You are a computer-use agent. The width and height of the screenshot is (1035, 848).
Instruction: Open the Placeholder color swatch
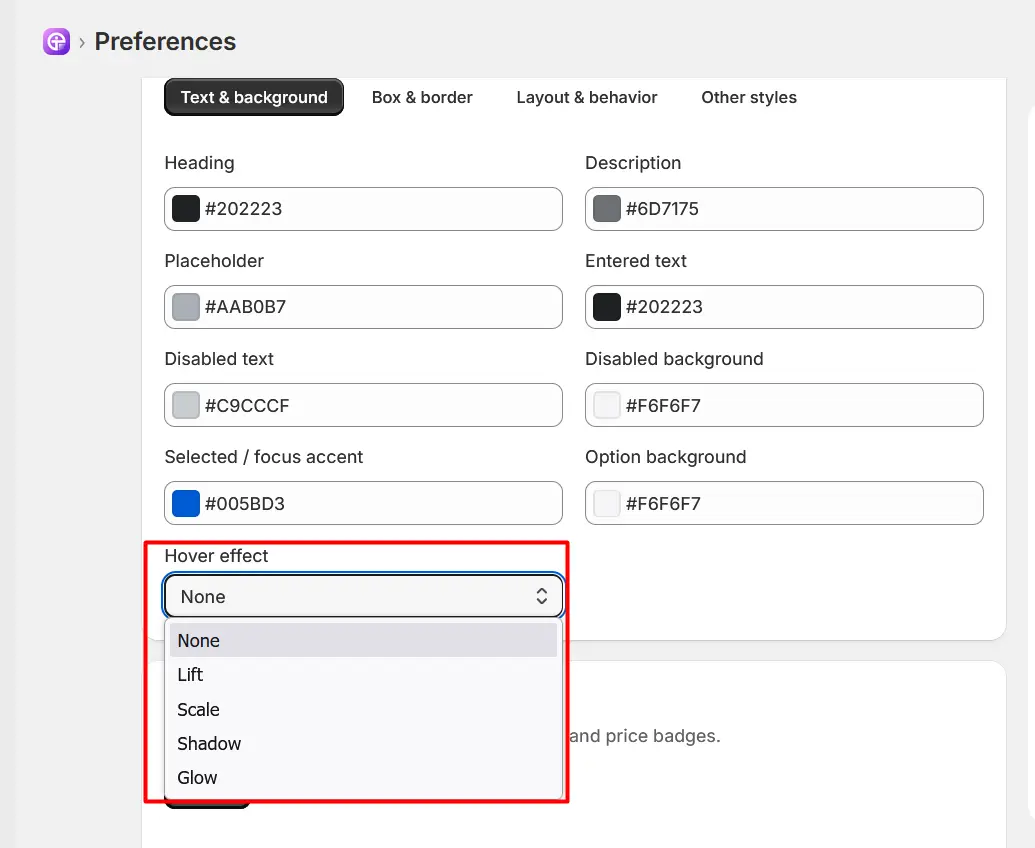pyautogui.click(x=185, y=307)
